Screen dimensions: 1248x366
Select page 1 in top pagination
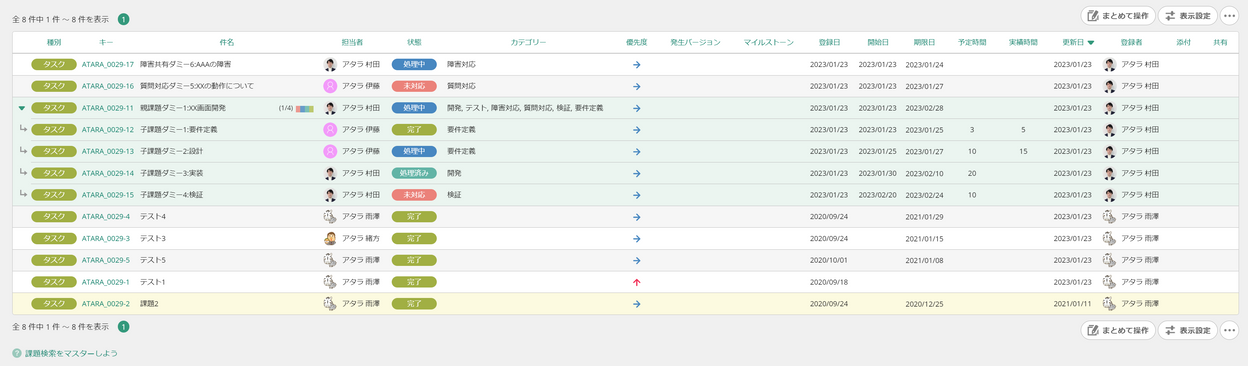(x=123, y=19)
